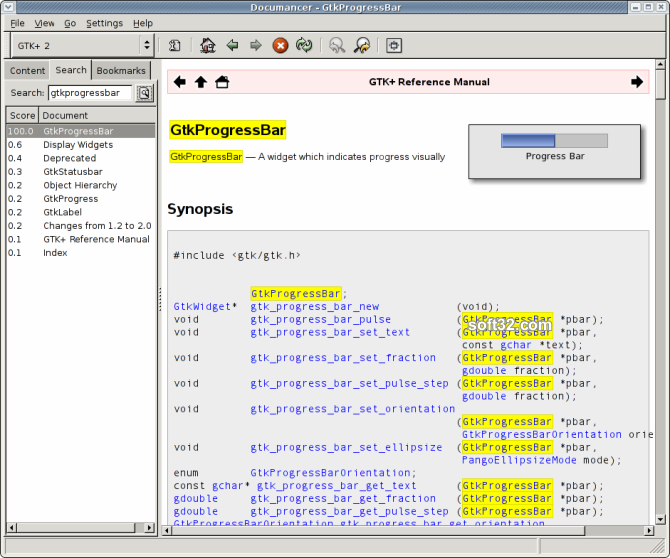Select GtkProgressBar search result
The image size is (670, 558).
click(81, 131)
